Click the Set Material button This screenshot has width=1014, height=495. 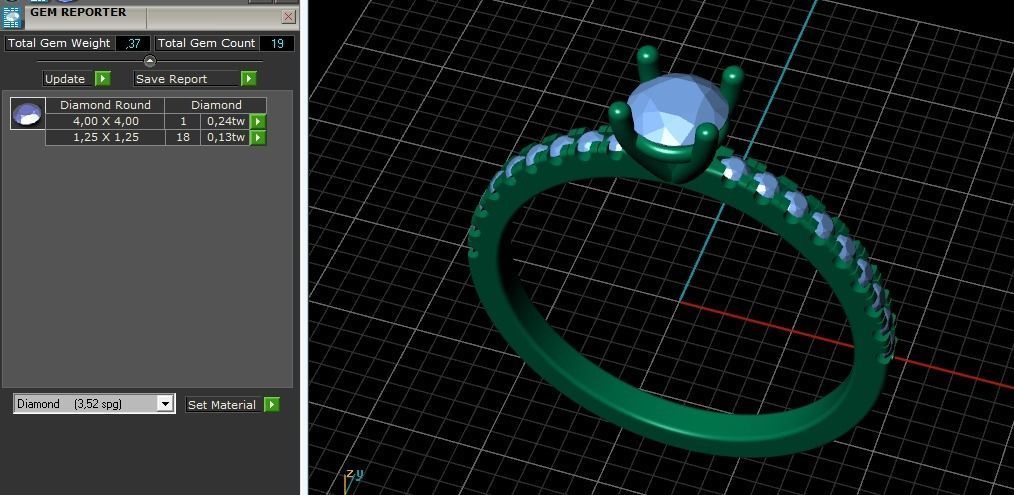(x=224, y=404)
